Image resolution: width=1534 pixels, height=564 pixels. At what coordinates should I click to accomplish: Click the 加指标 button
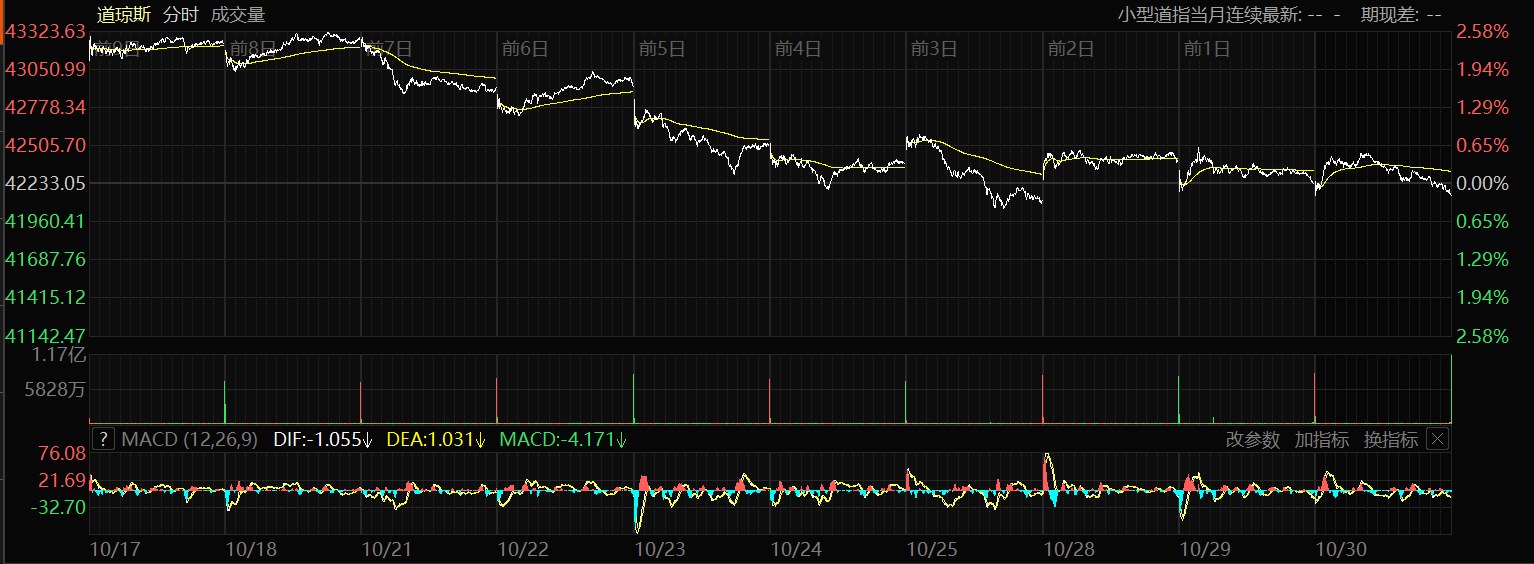pos(1322,440)
